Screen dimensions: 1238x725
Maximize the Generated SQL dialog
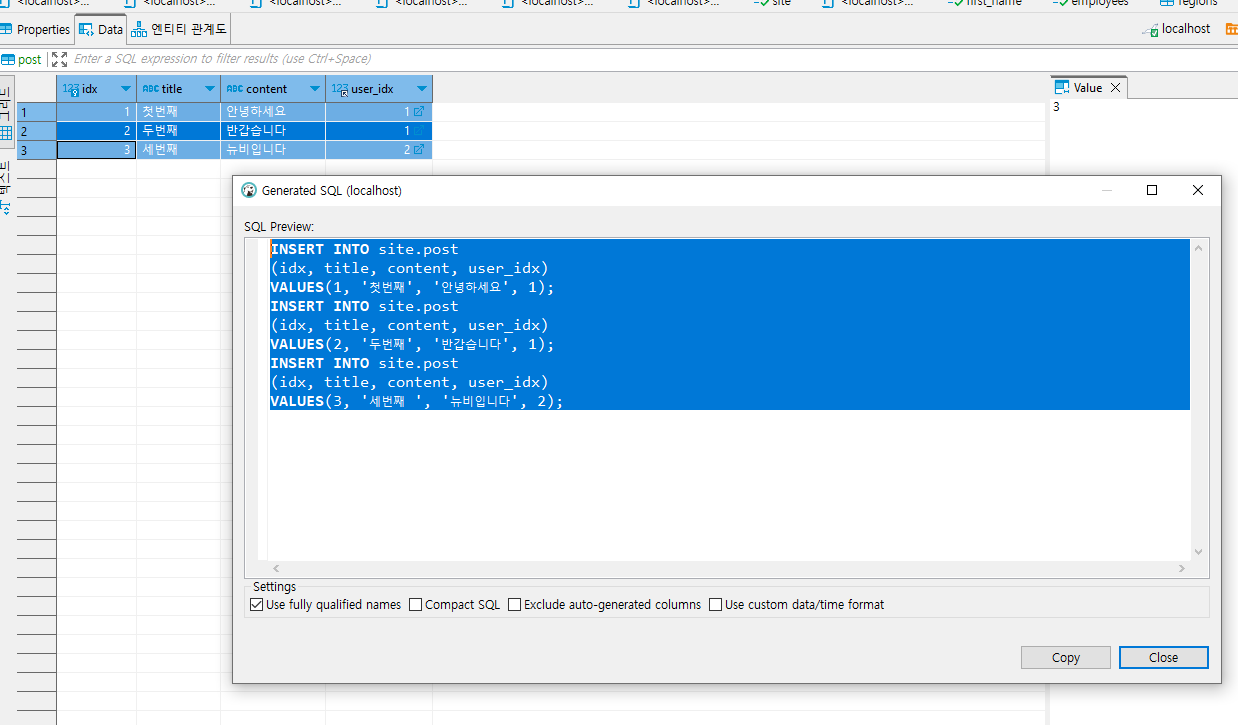click(1152, 190)
